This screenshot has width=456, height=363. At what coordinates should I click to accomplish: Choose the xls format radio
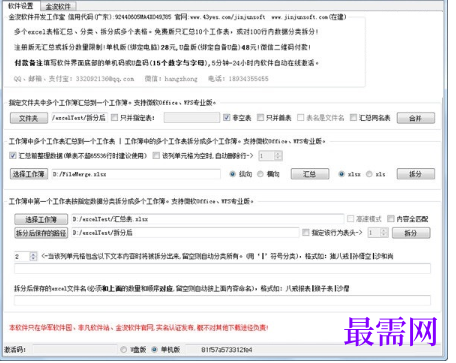pyautogui.click(x=369, y=174)
